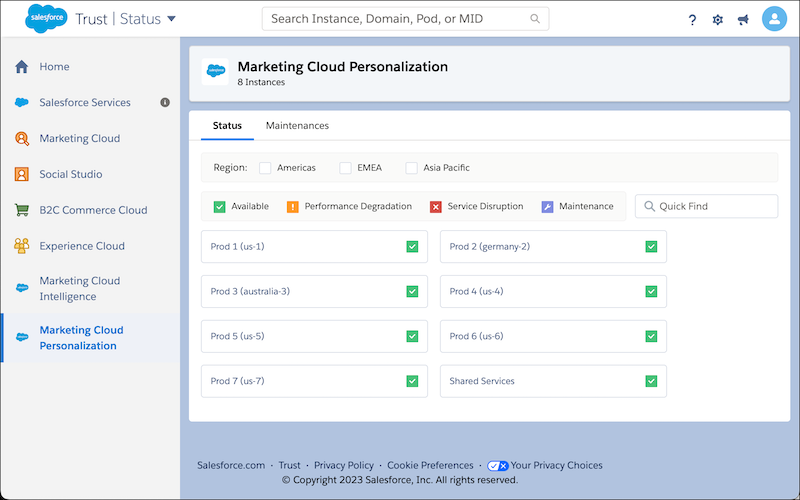
Task: Click the Salesforce logo beside page title
Action: click(215, 71)
